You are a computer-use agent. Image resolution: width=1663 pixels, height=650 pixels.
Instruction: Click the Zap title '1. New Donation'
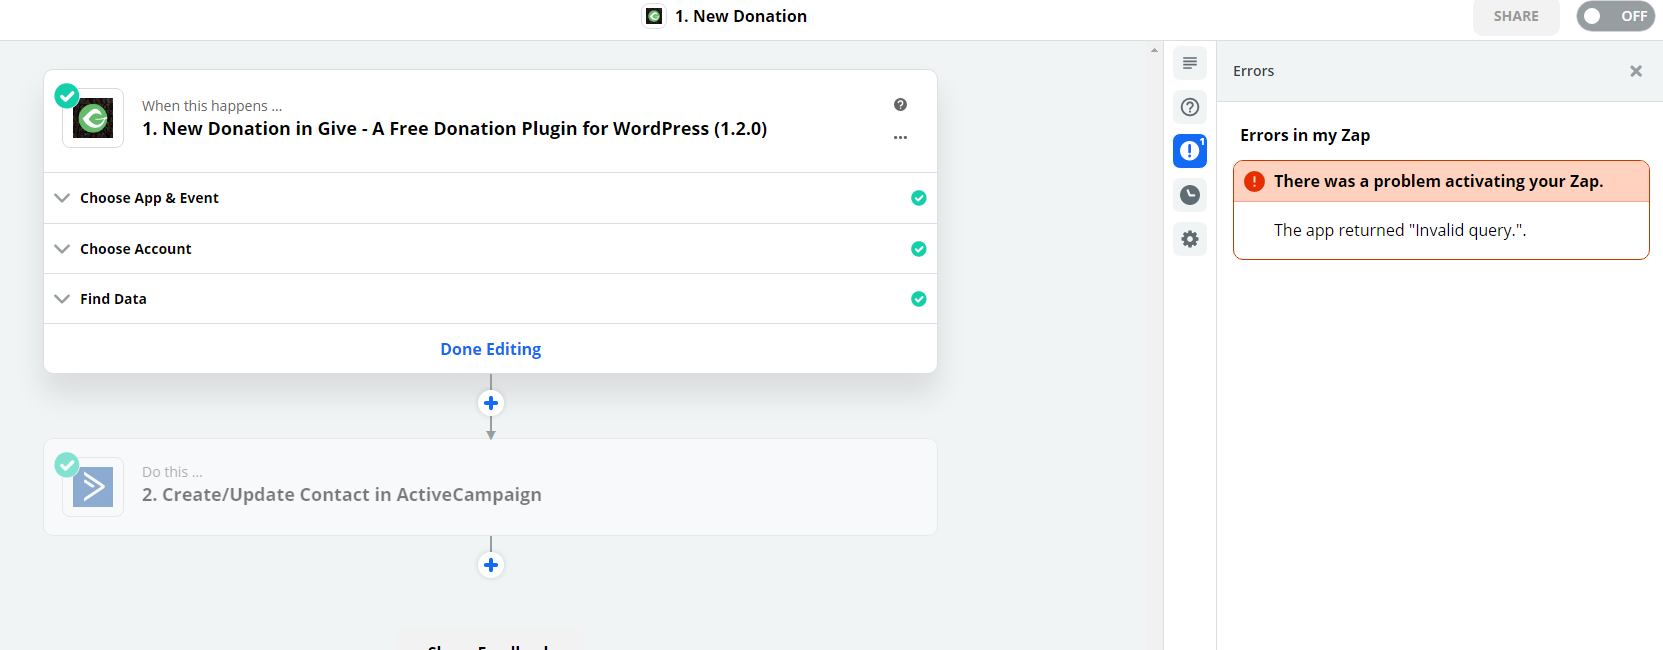click(741, 16)
